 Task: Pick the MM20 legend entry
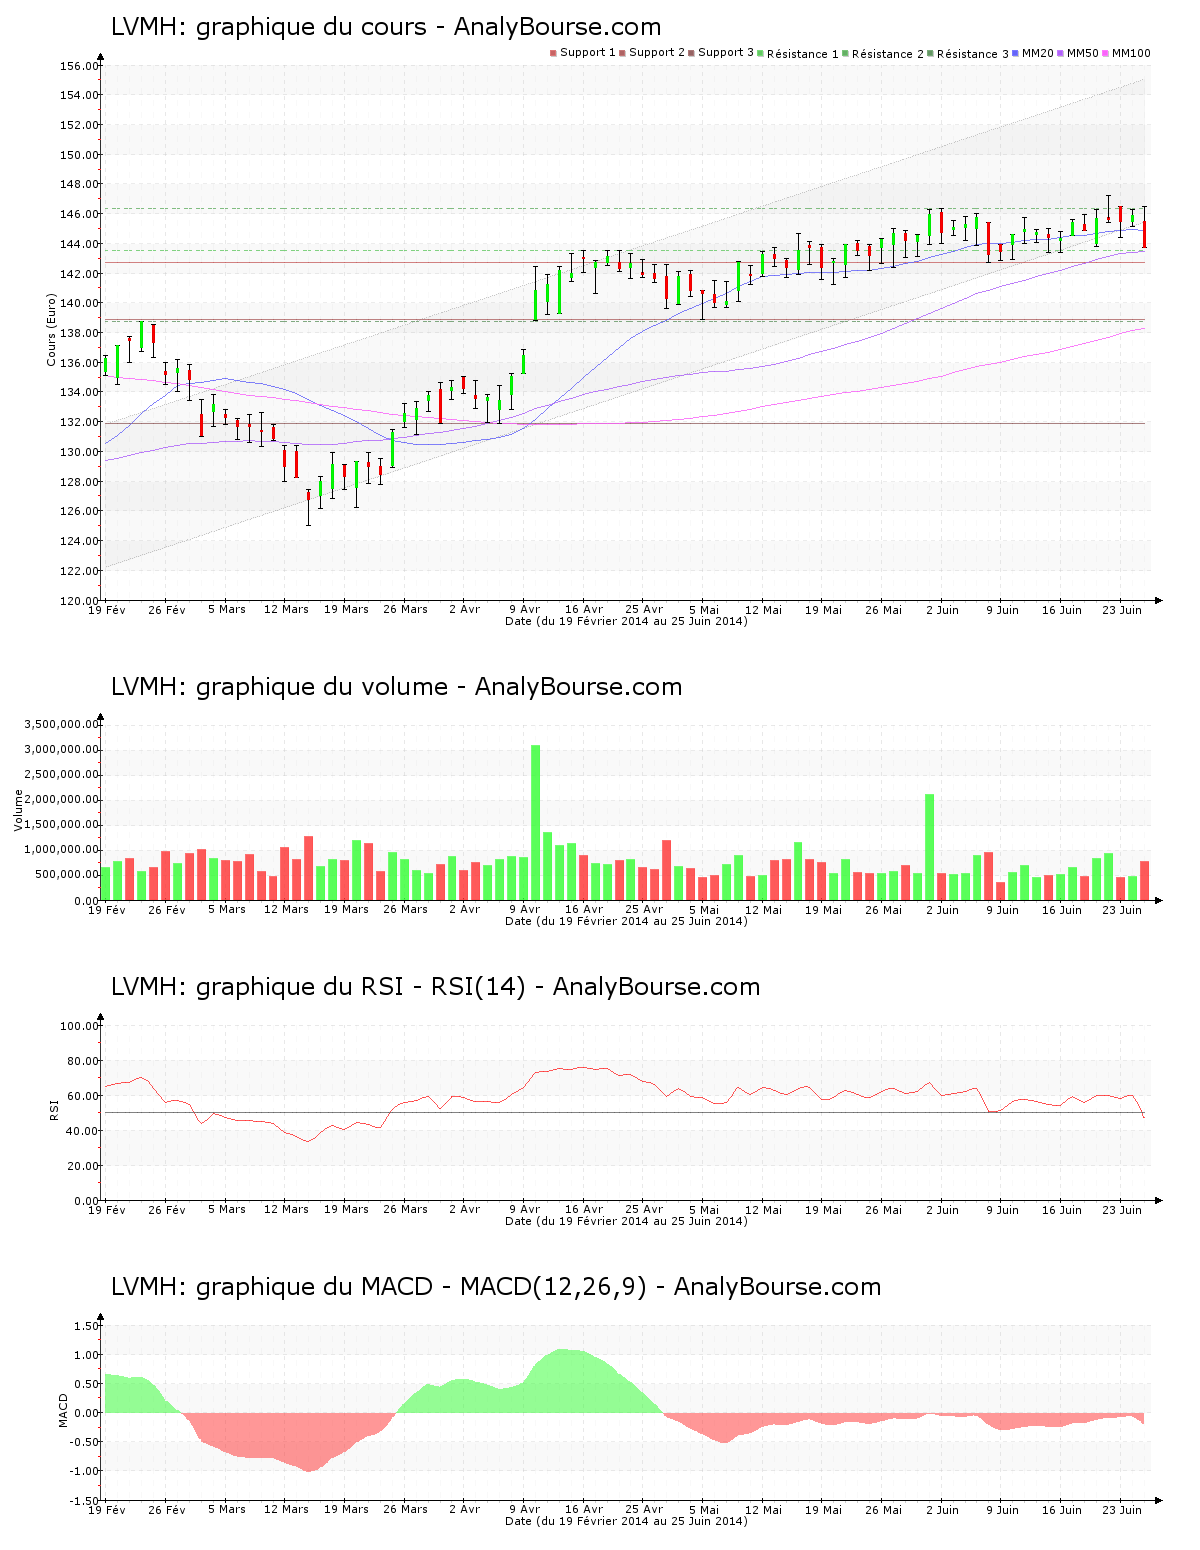click(1033, 53)
